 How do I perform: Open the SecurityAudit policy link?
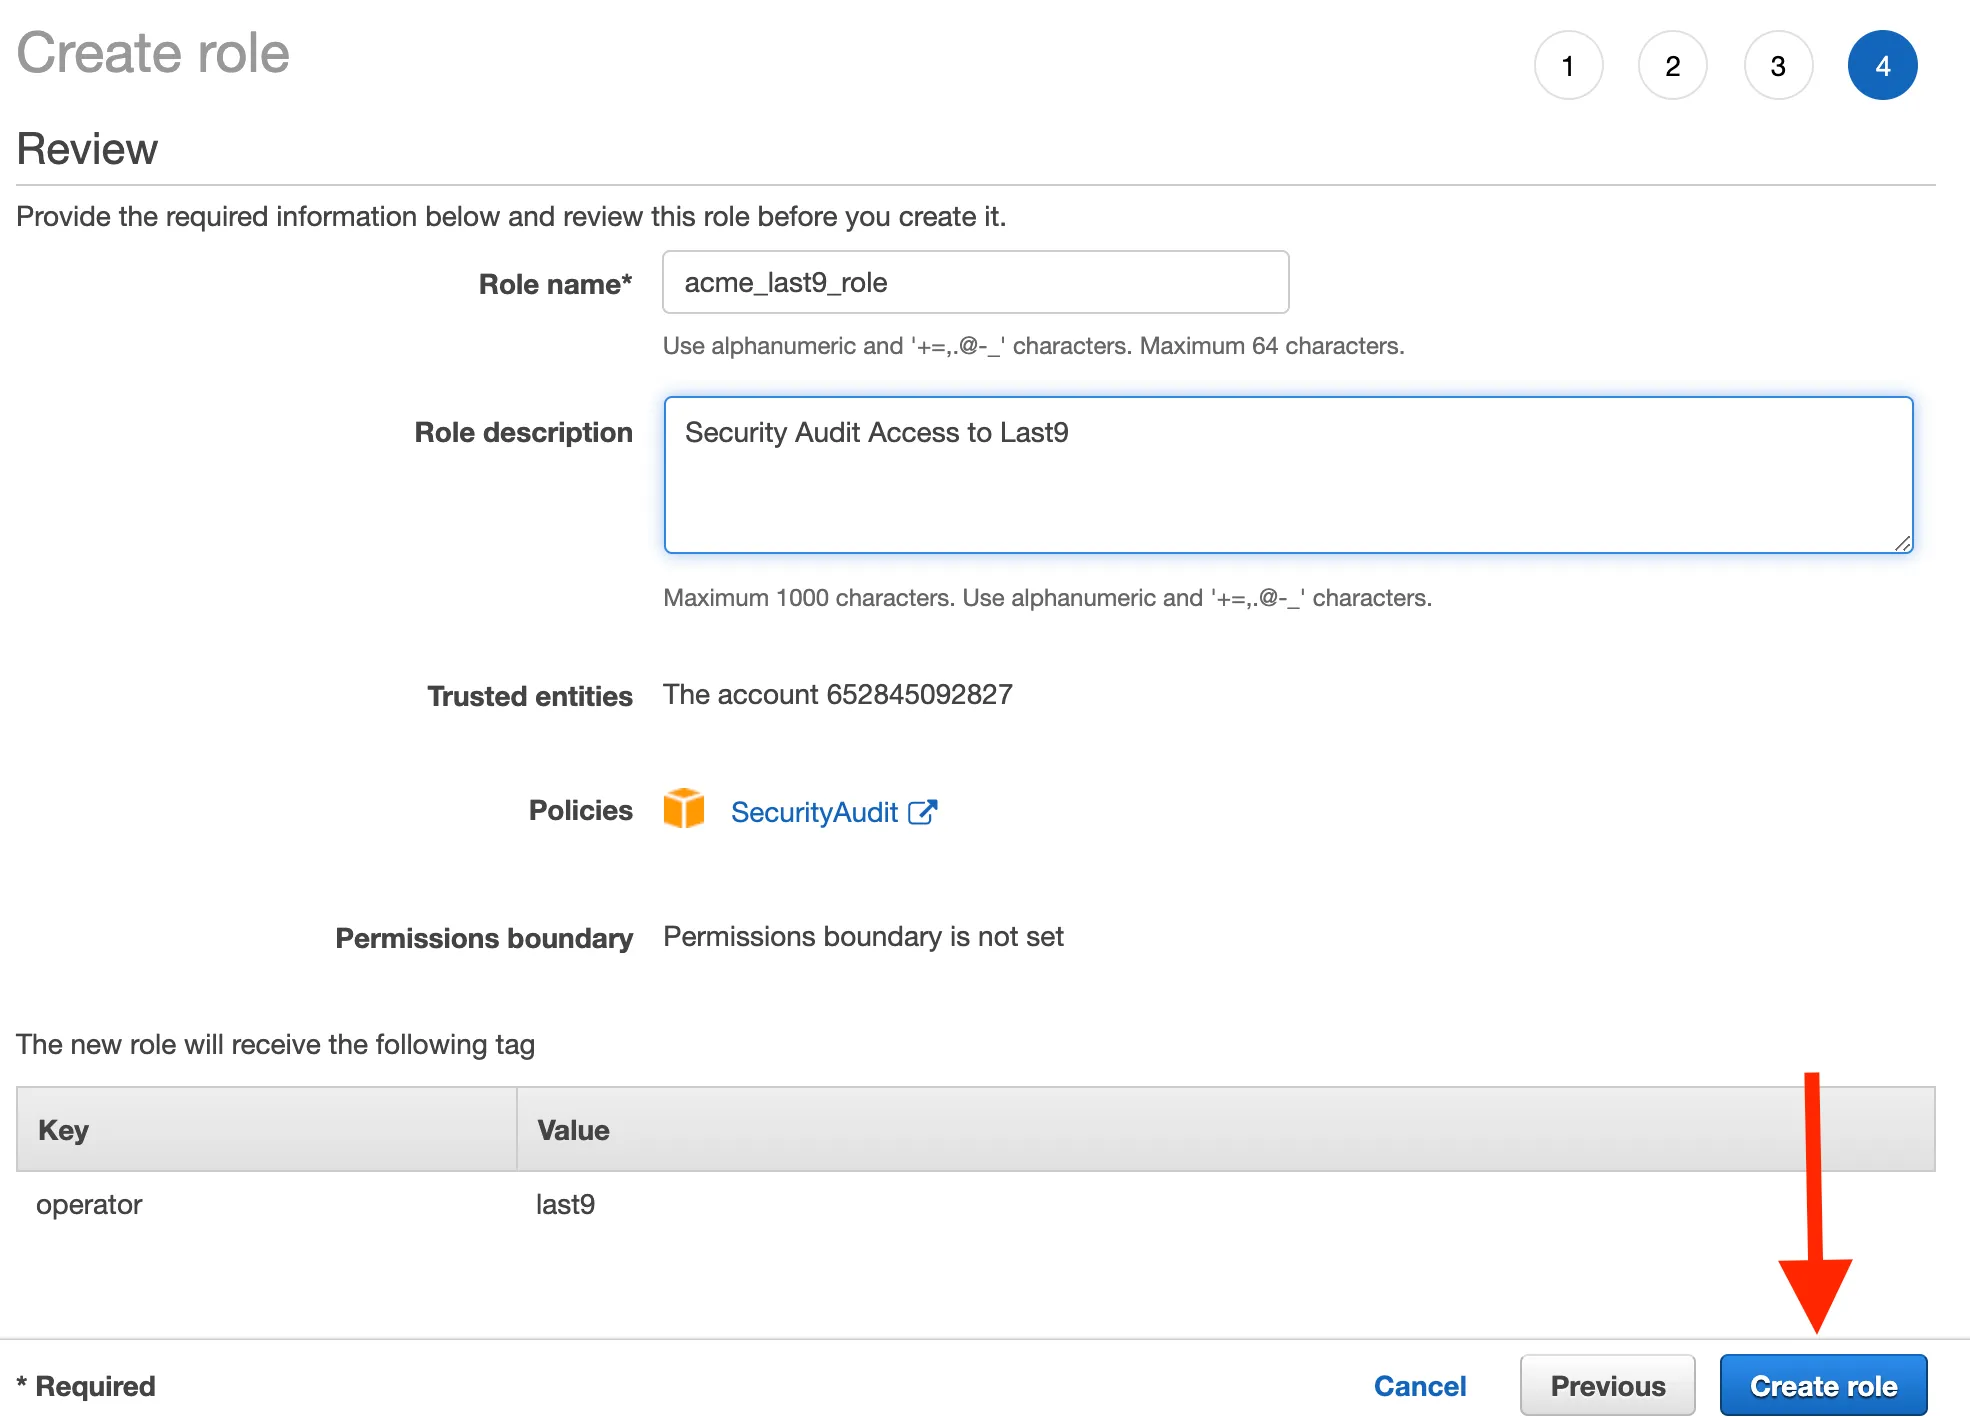click(814, 812)
